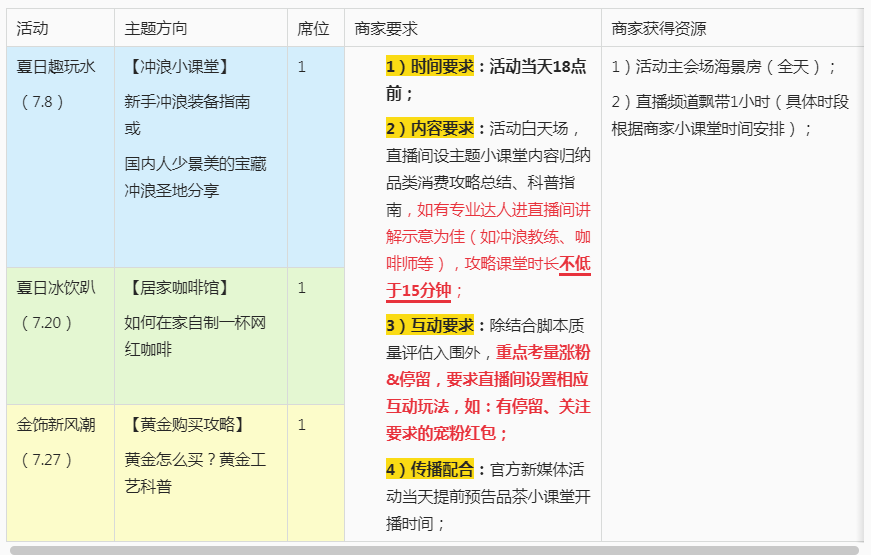The height and width of the screenshot is (555, 871).
Task: Click the 【黄金购买攻略】 theme title
Action: pyautogui.click(x=186, y=425)
